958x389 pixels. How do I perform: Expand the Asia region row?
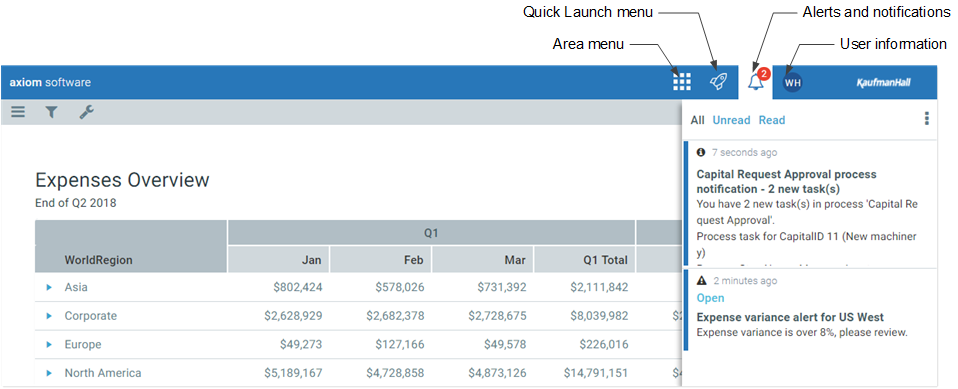coord(49,287)
